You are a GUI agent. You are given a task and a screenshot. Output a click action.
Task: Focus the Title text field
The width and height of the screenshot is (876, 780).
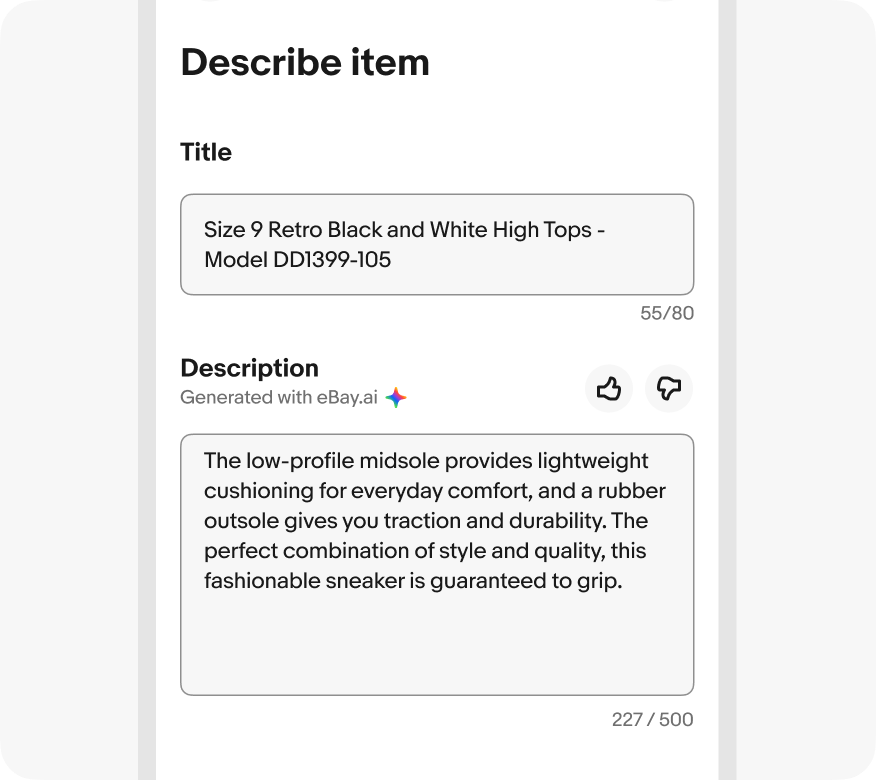pyautogui.click(x=437, y=245)
